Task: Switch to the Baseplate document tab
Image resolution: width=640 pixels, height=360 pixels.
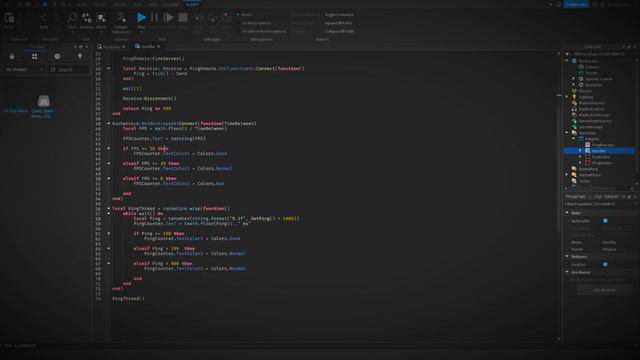Action: pos(111,47)
